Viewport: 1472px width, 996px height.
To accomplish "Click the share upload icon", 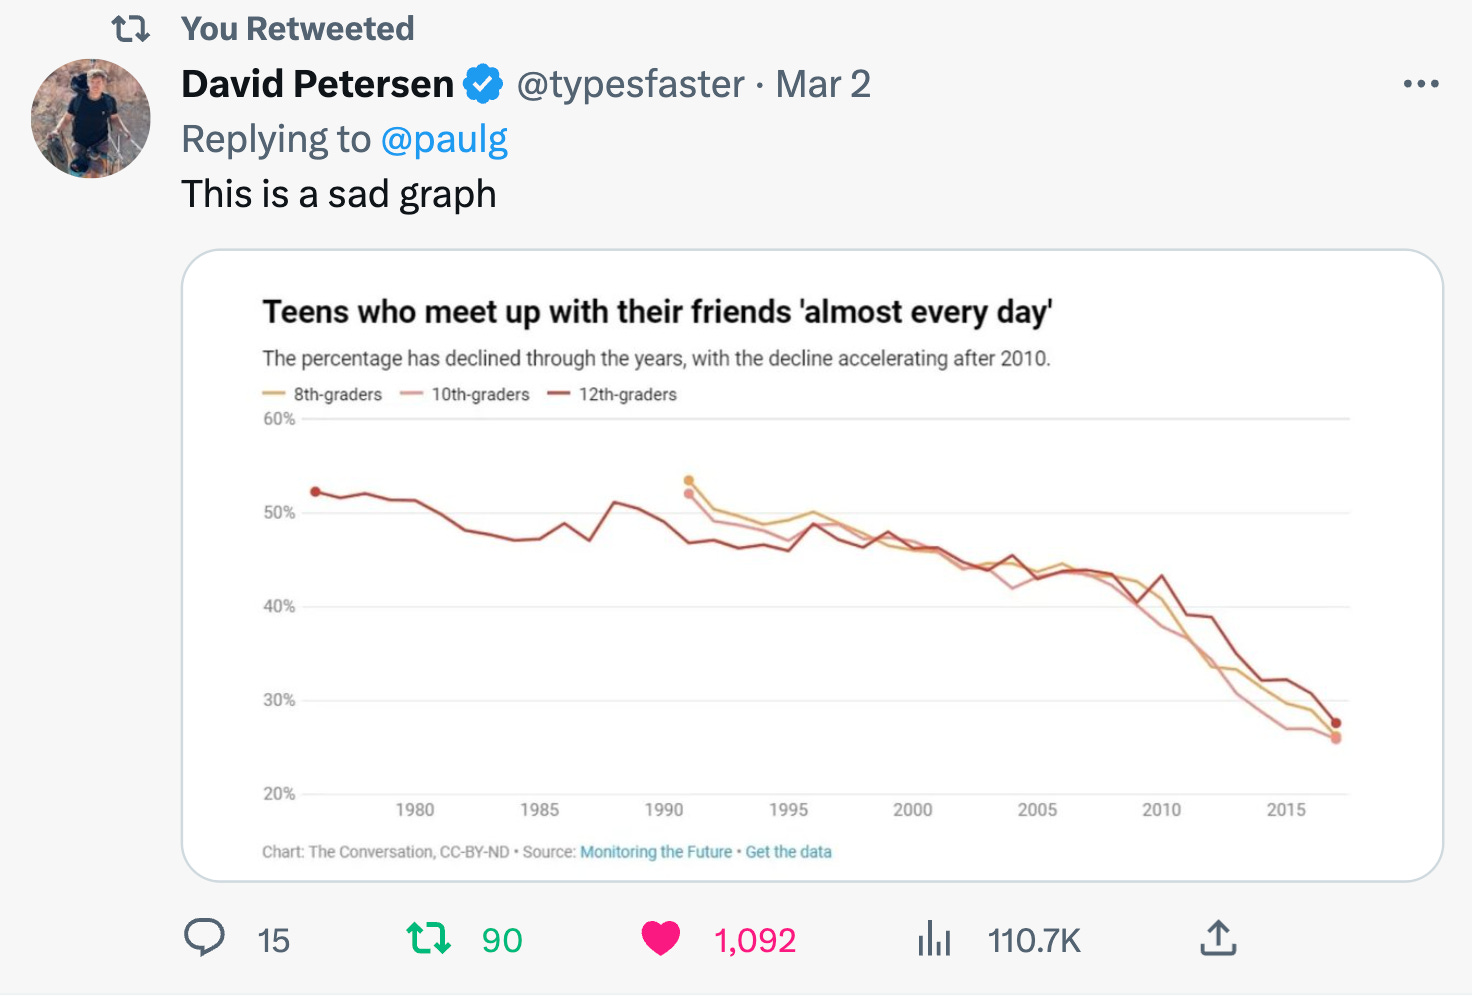I will pos(1217,938).
